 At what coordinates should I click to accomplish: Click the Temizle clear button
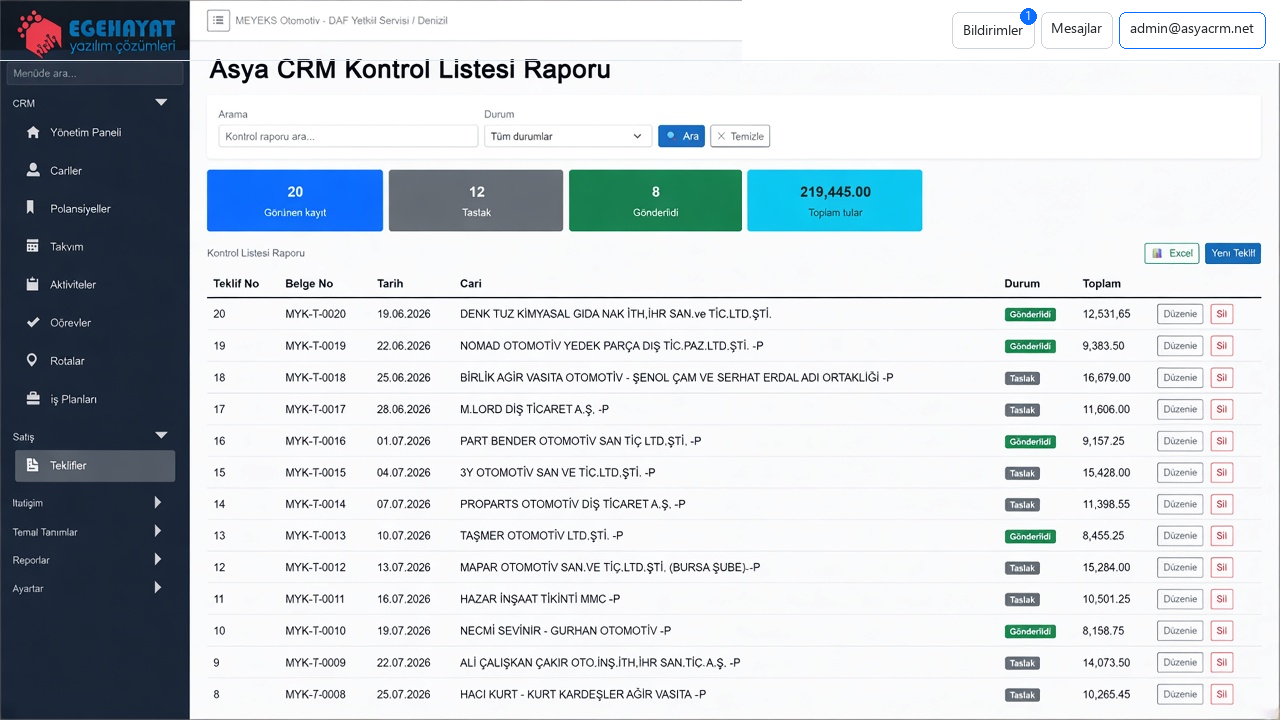(740, 136)
